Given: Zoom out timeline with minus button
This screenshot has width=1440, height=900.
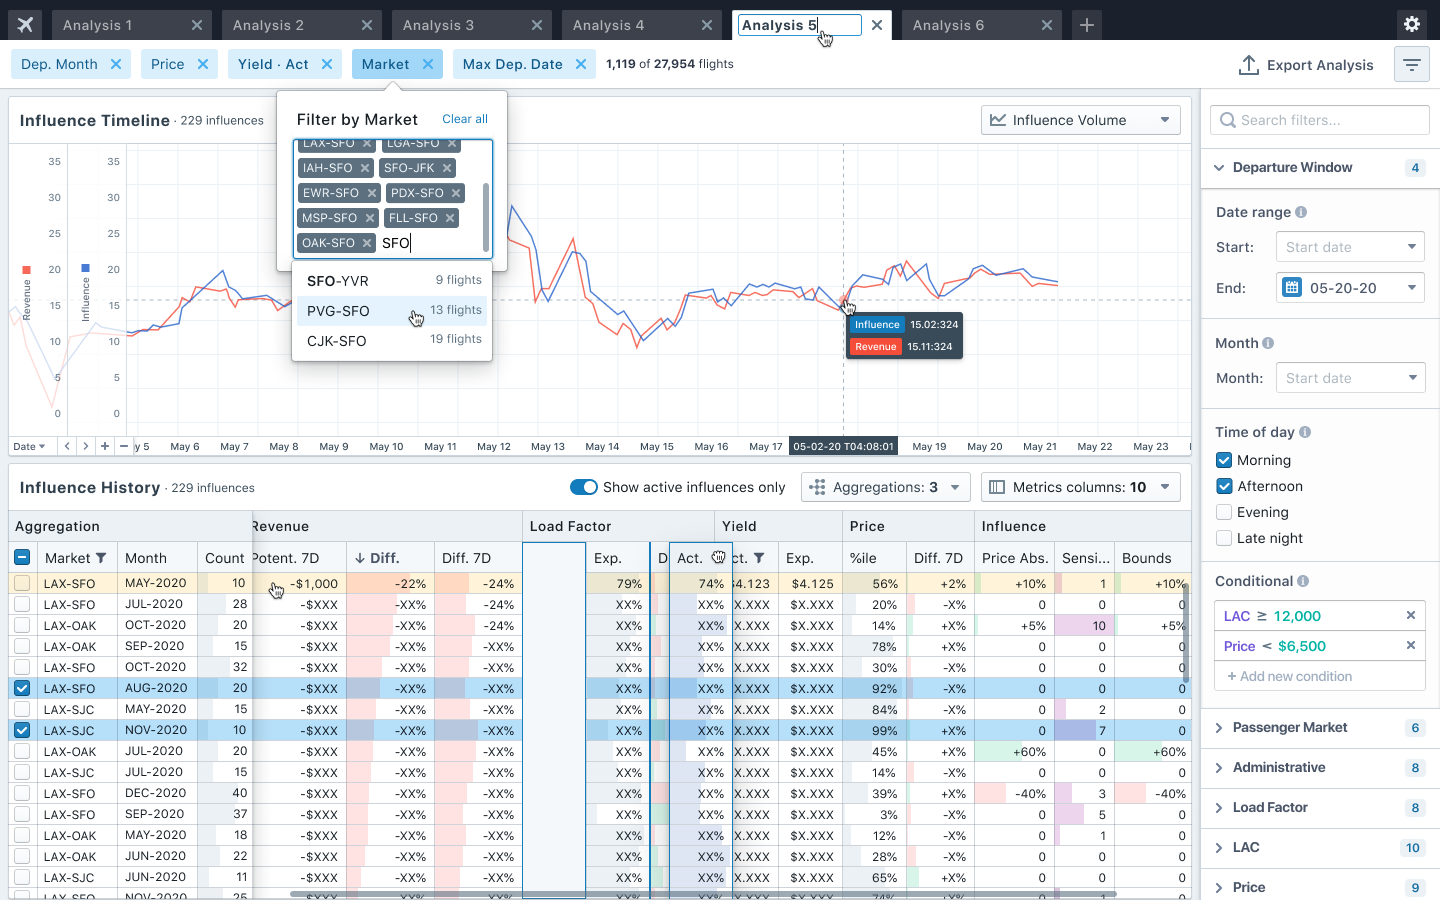Looking at the screenshot, I should [124, 446].
